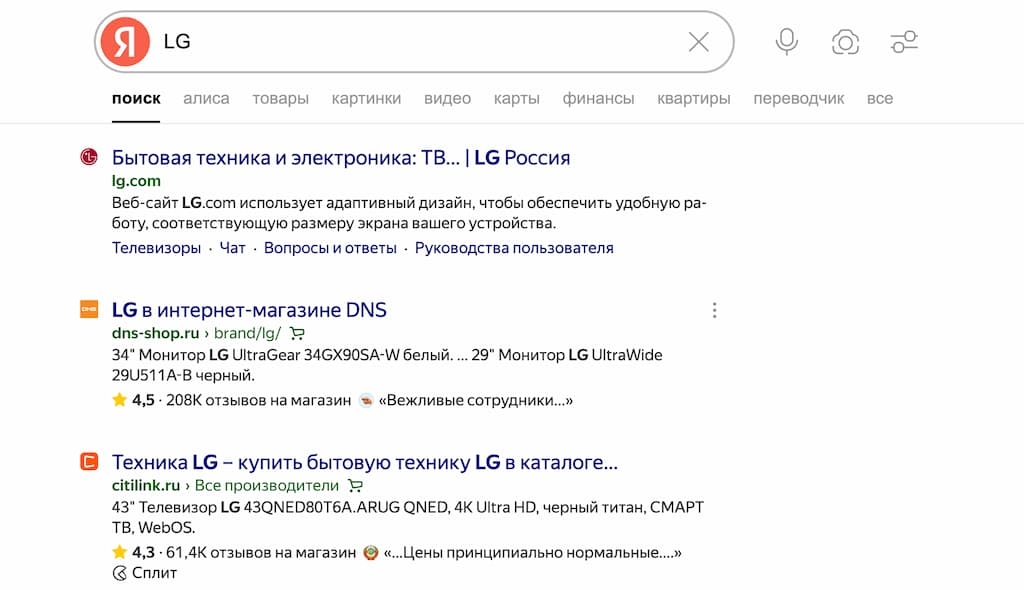Click inside the search input field

[x=420, y=42]
